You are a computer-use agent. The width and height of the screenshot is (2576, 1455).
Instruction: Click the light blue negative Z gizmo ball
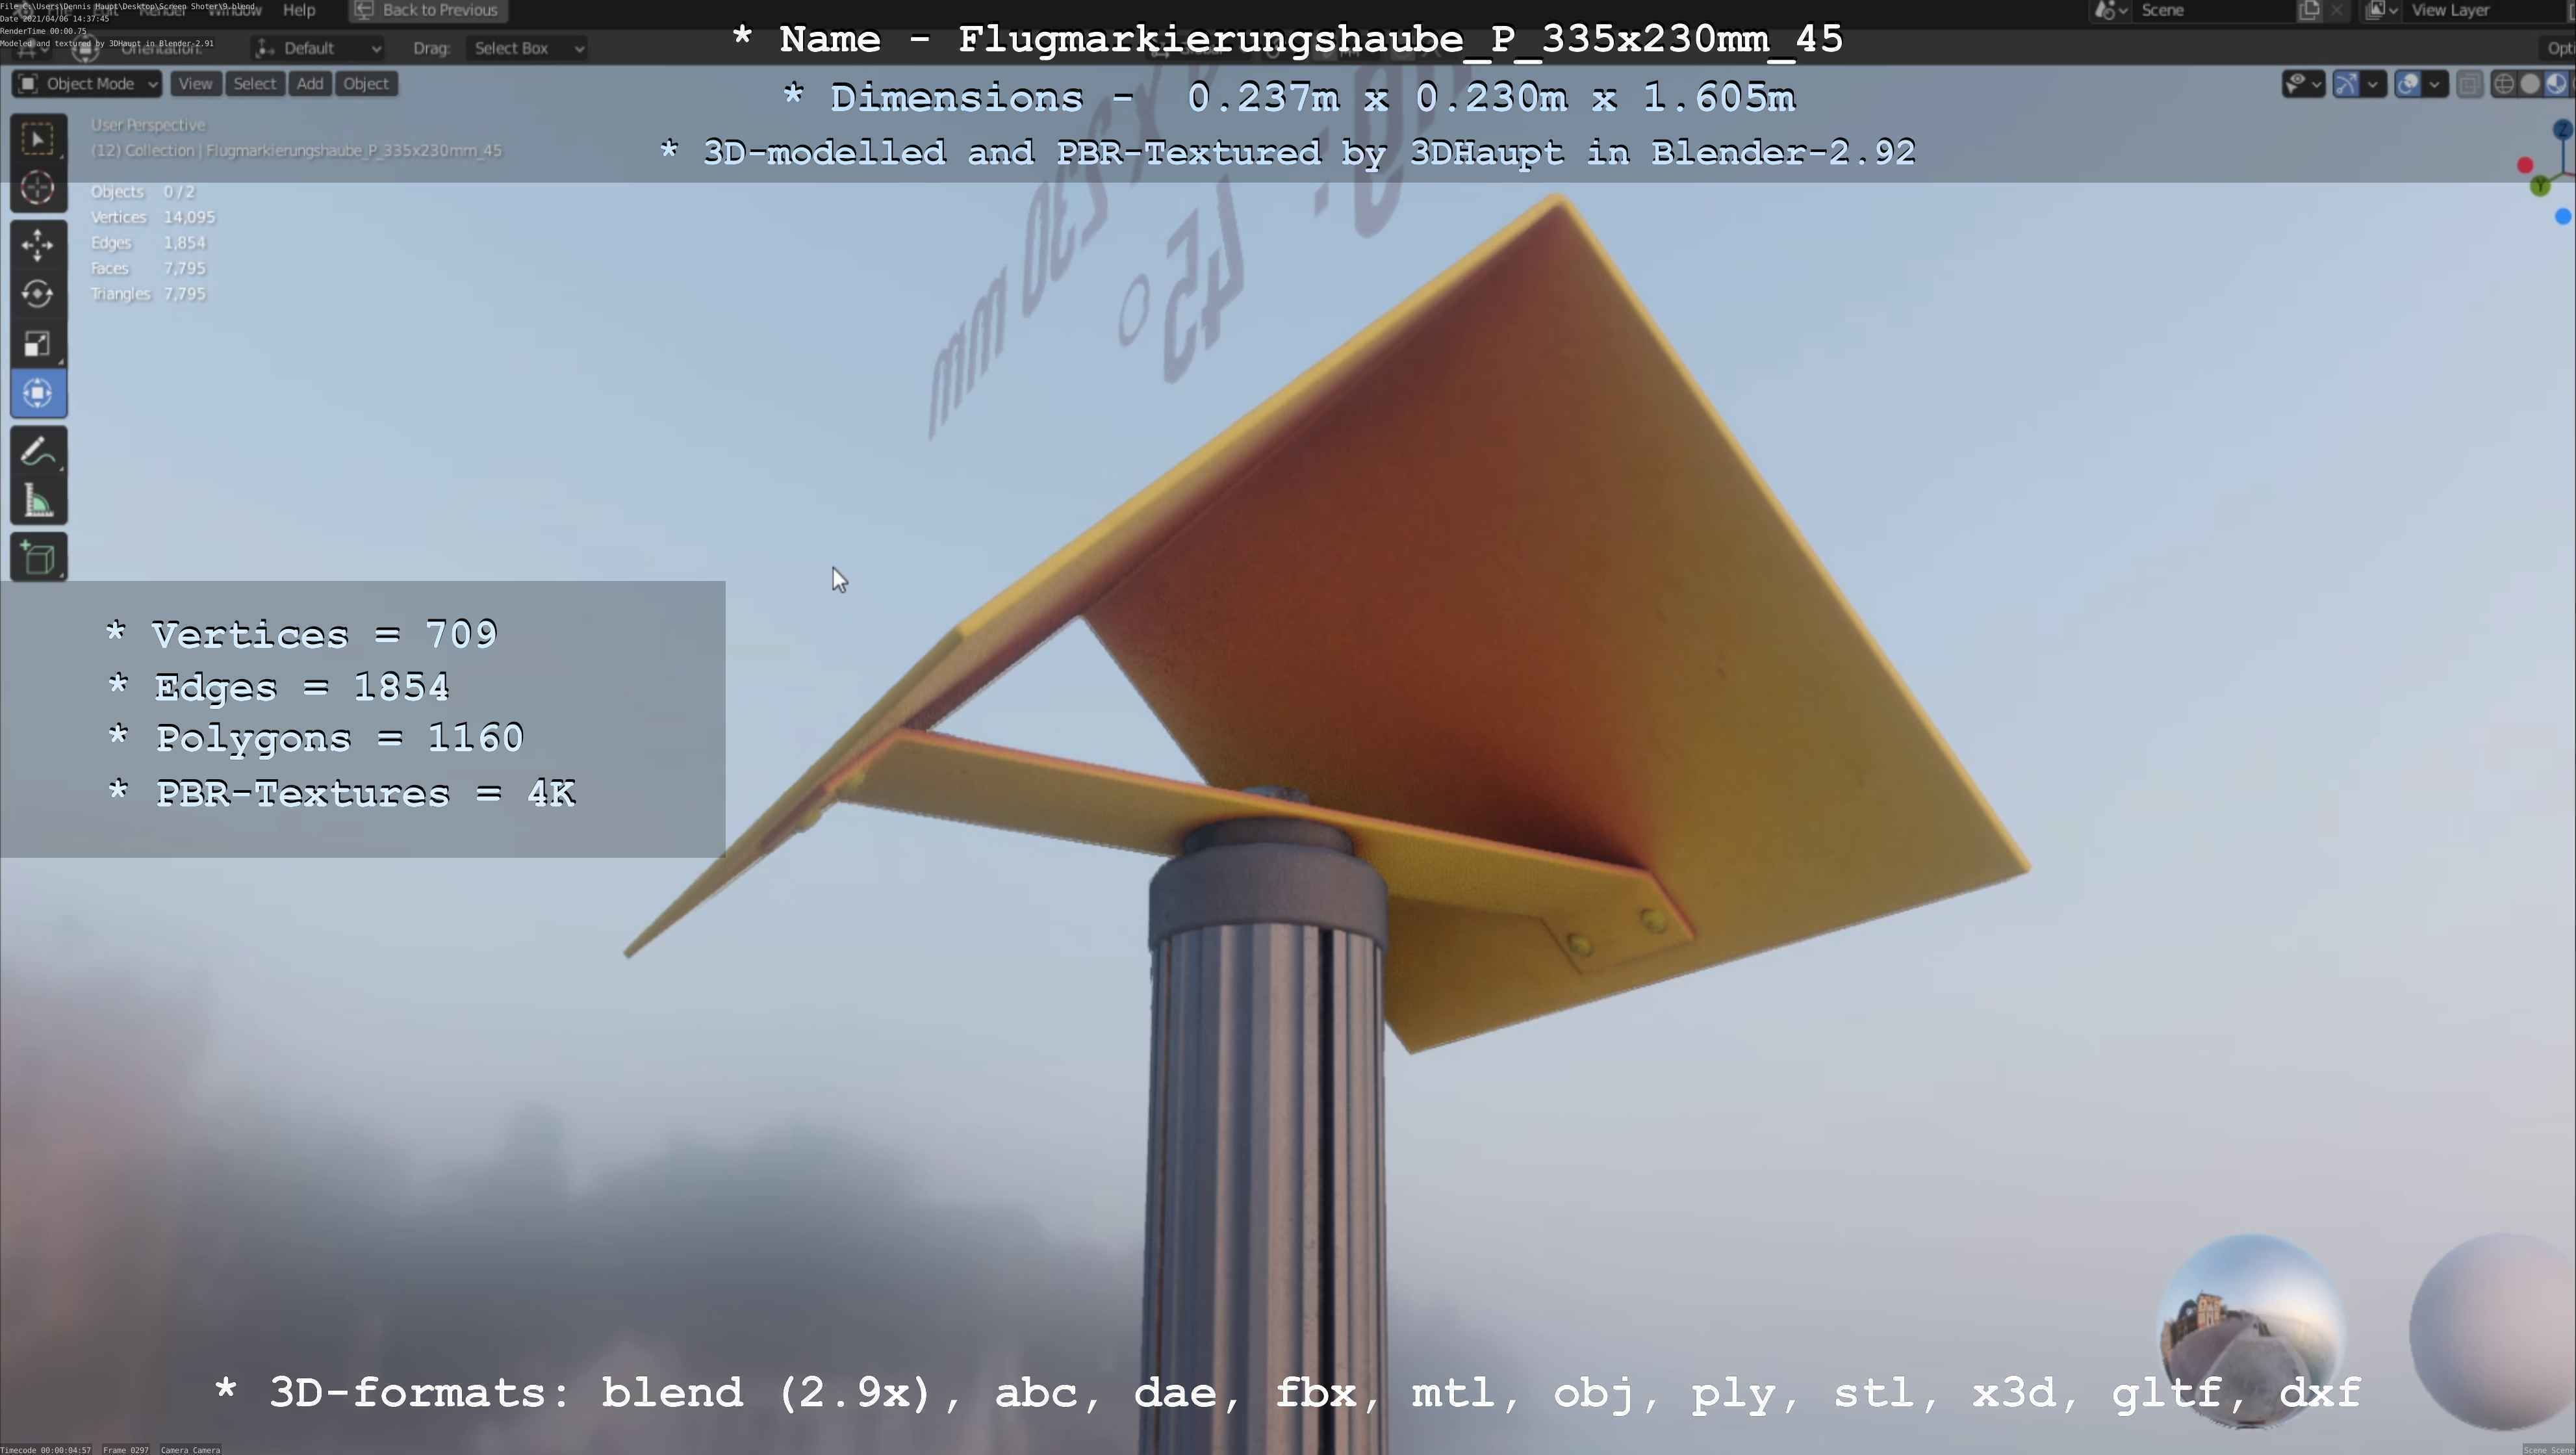(2563, 216)
